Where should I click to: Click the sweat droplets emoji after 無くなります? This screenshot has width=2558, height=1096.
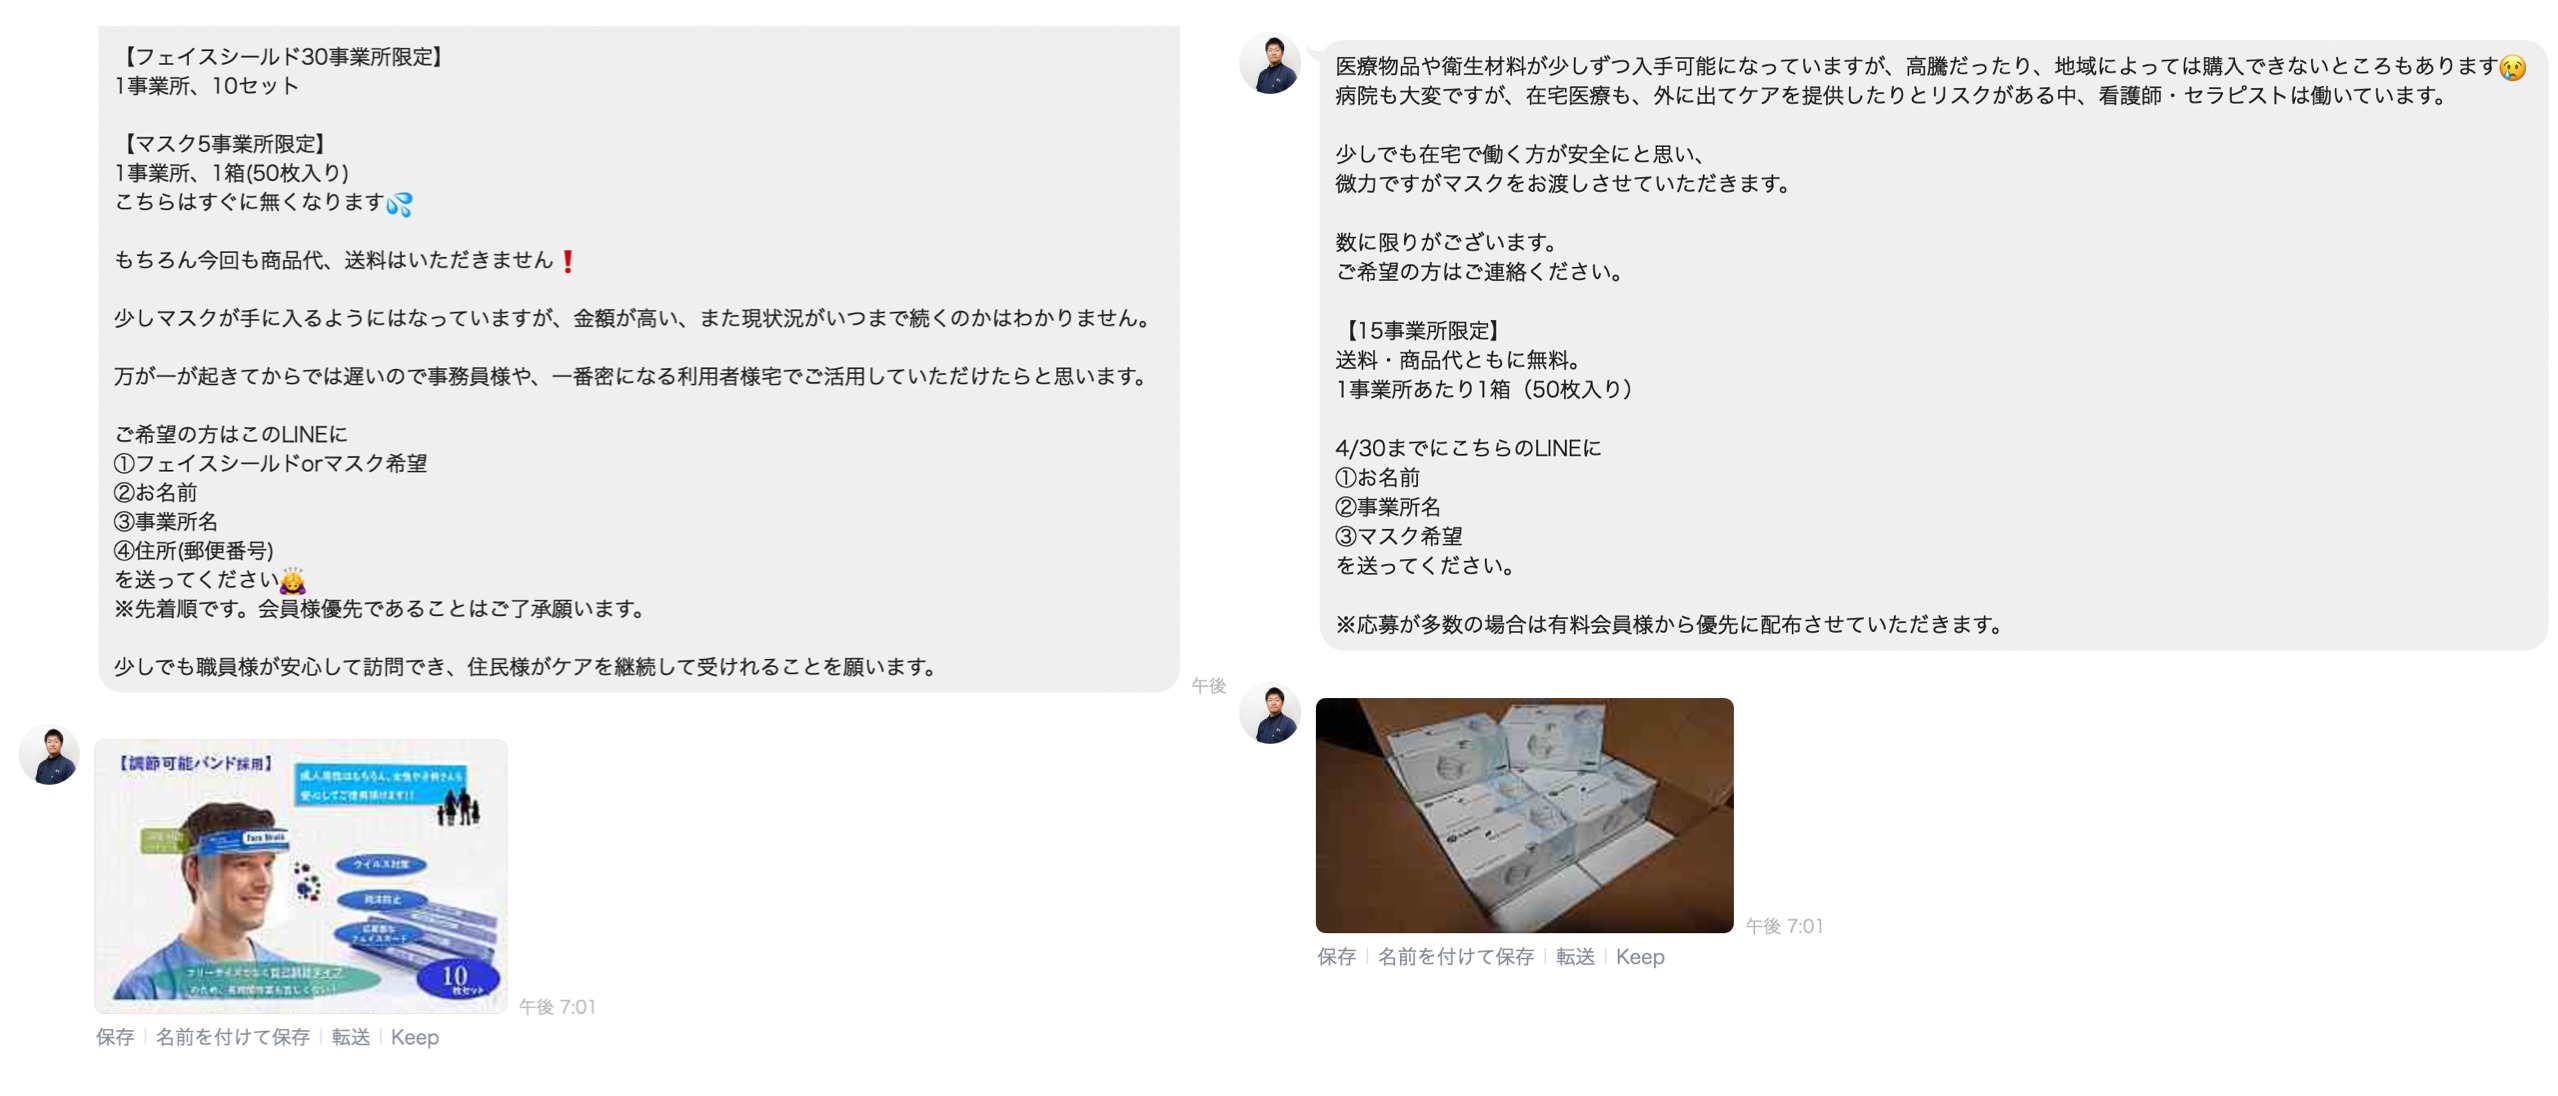point(399,203)
